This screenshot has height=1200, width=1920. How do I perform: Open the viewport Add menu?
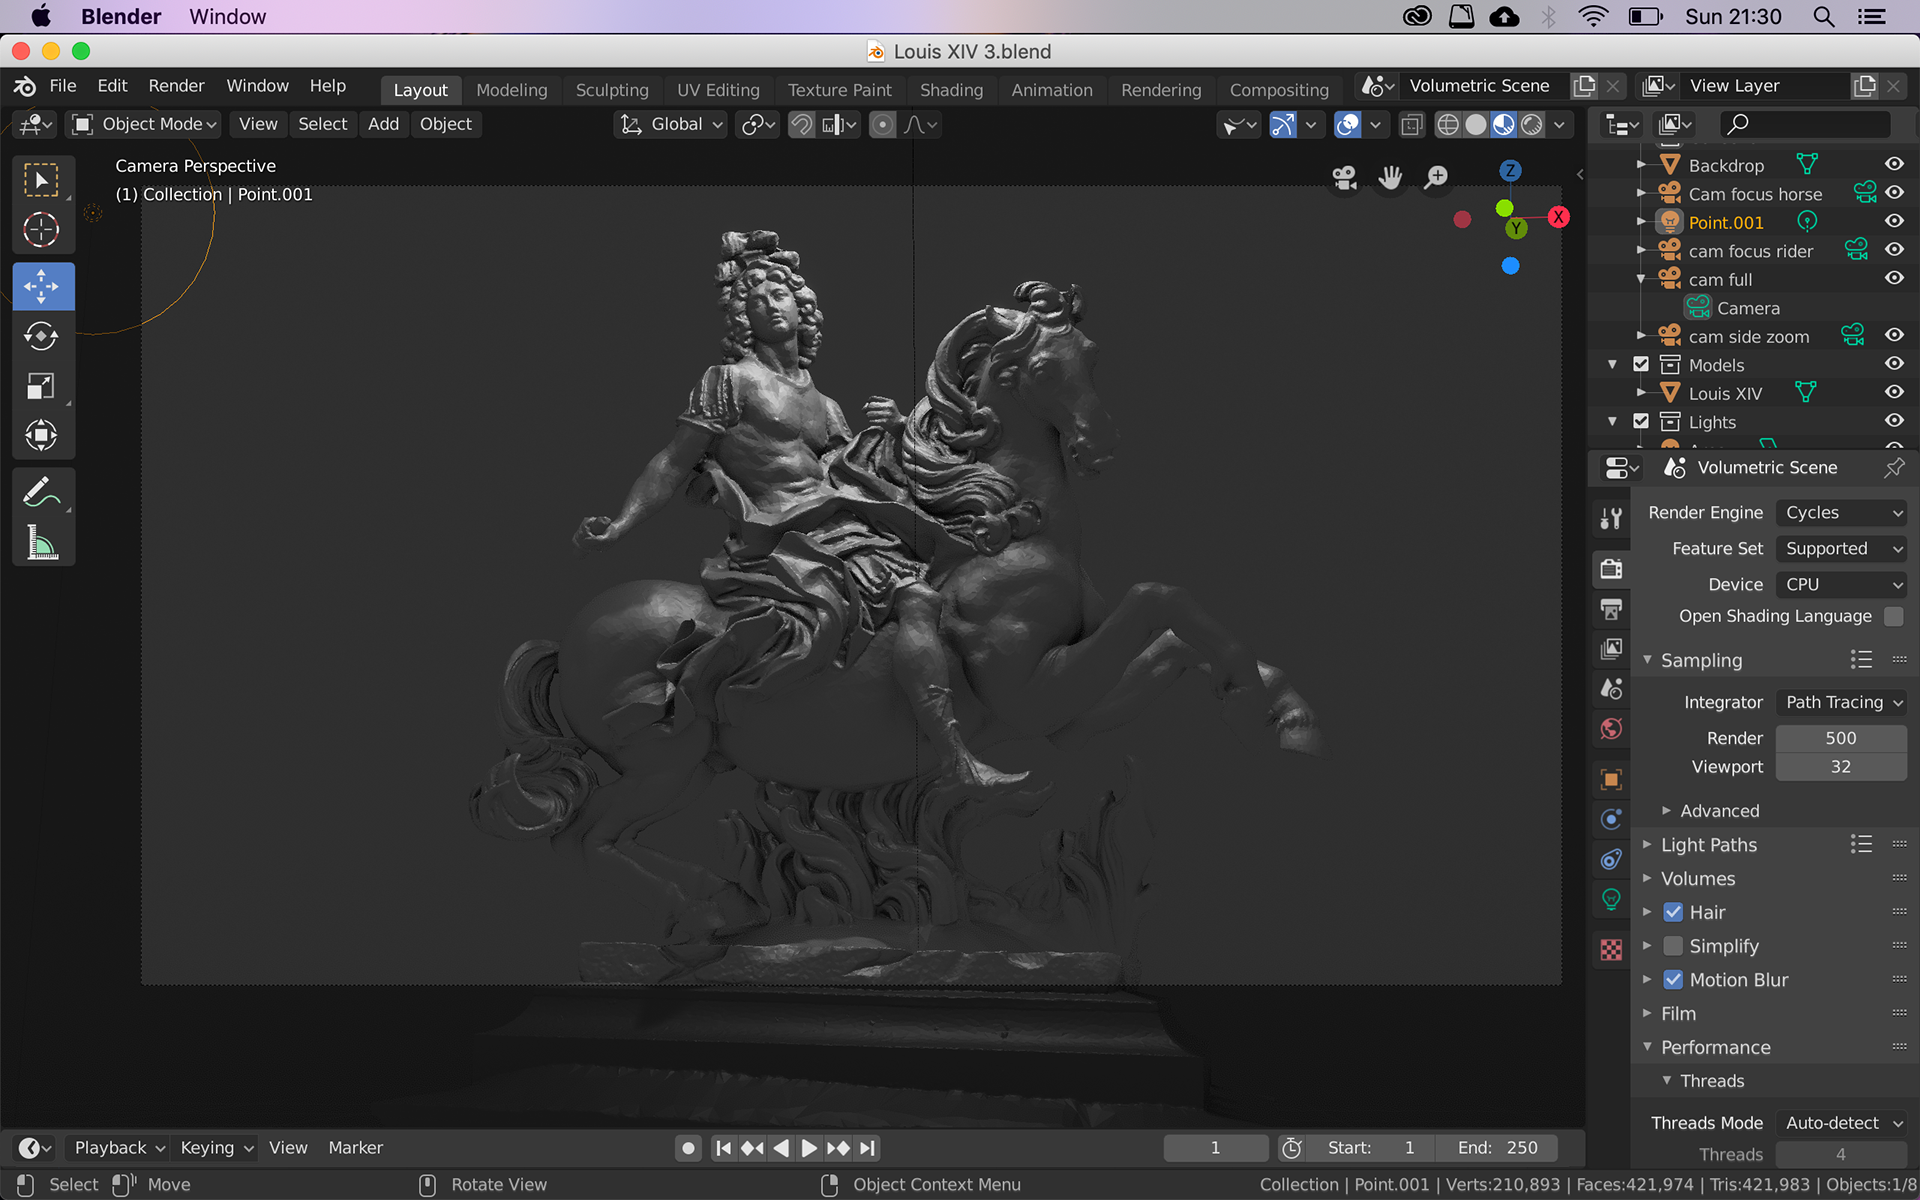click(x=383, y=124)
